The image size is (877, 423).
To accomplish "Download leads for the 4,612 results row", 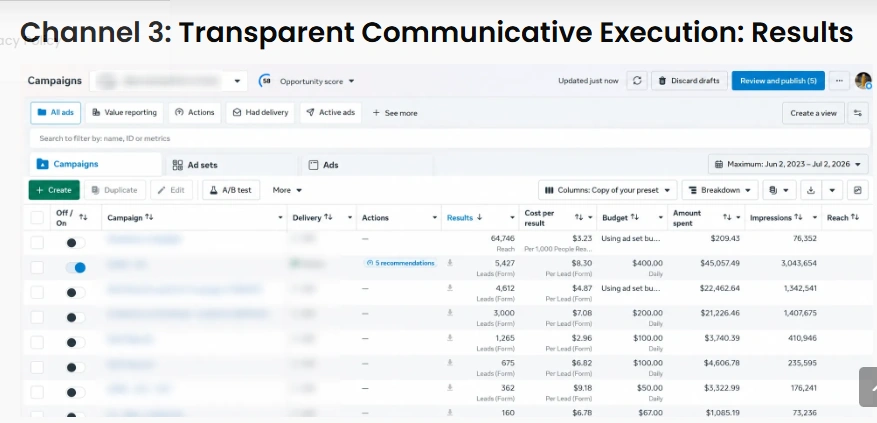I will tap(450, 288).
